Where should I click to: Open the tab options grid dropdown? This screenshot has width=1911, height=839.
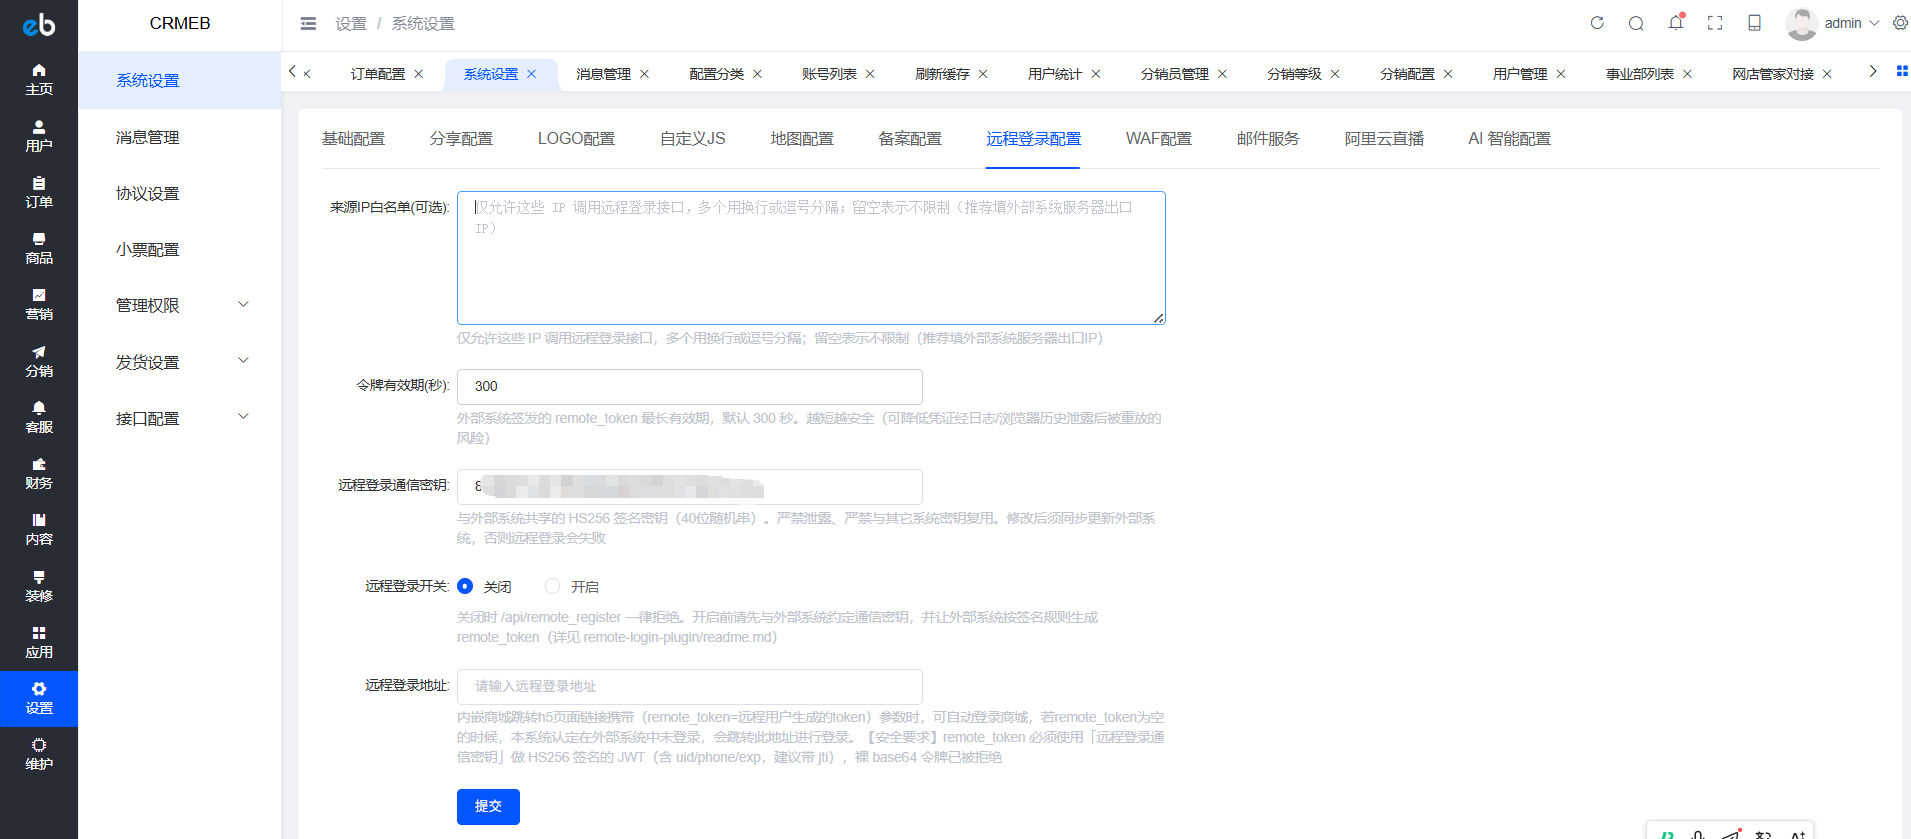point(1902,71)
